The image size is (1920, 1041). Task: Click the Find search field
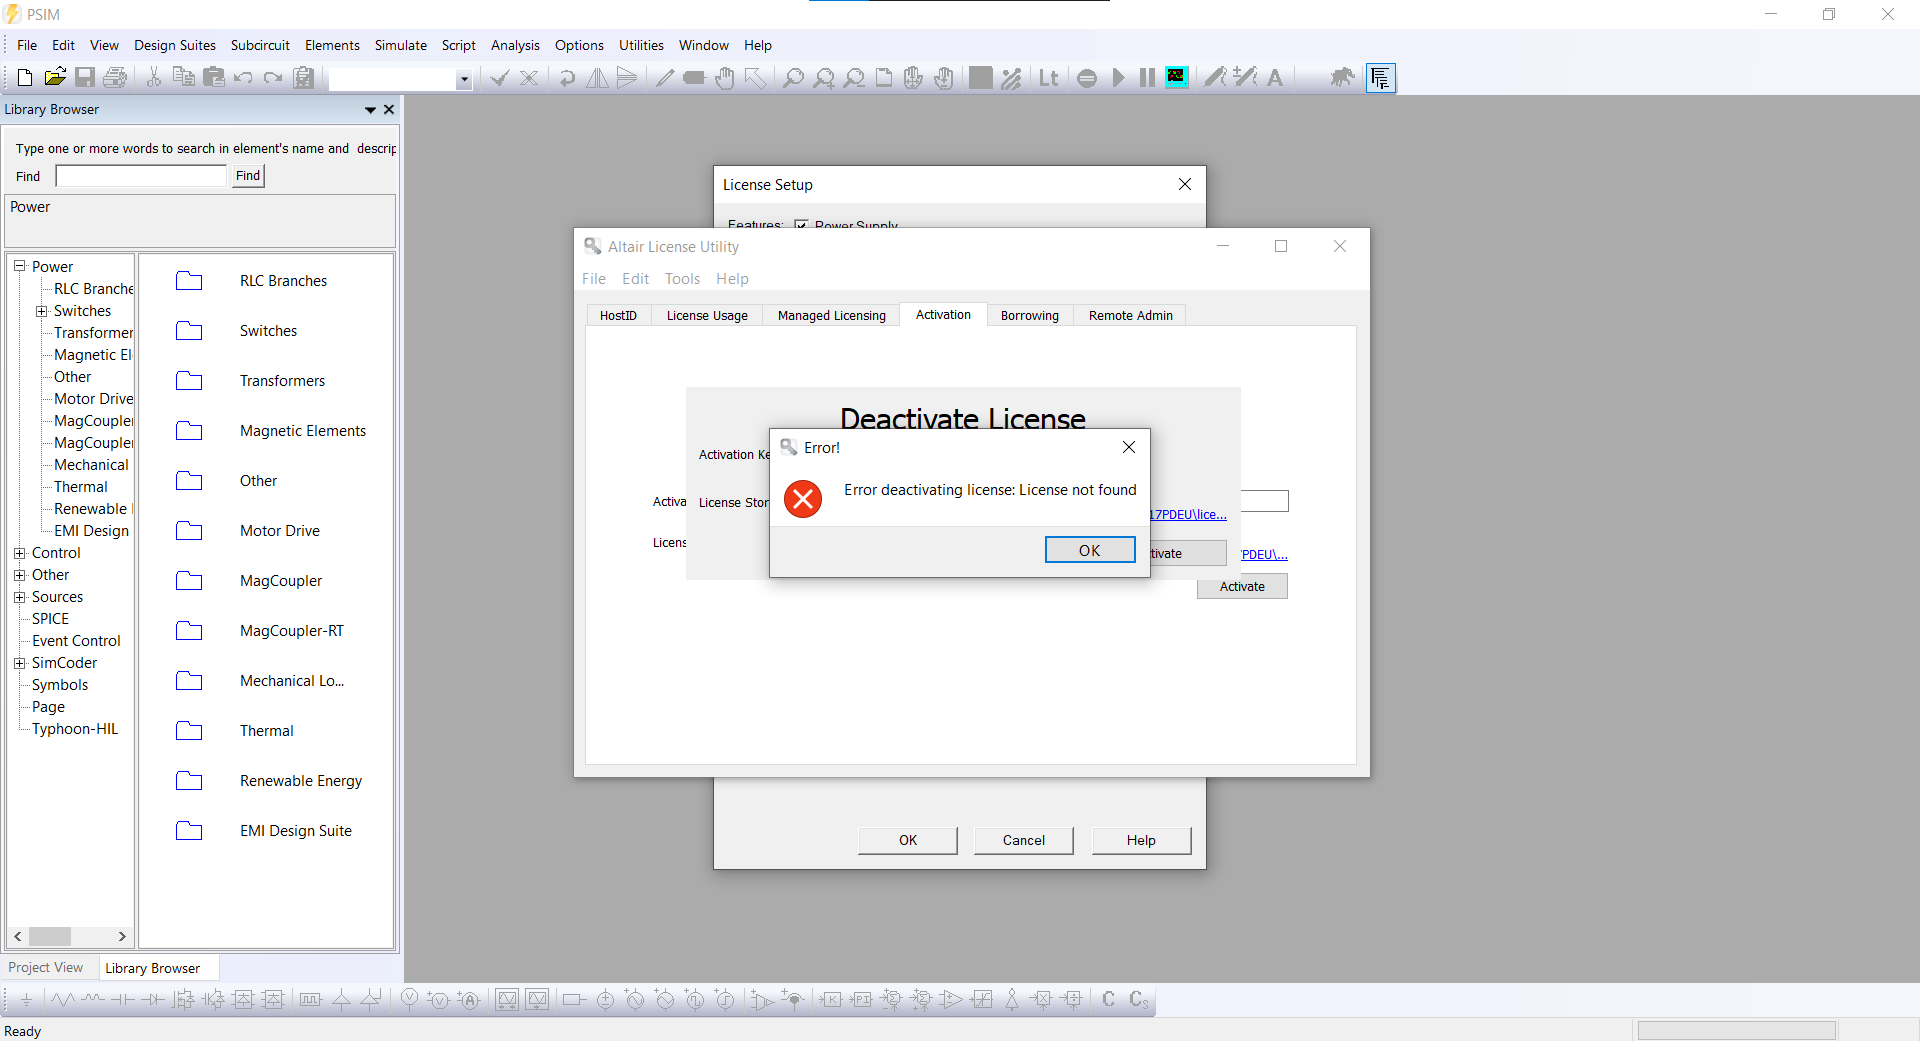click(x=140, y=175)
